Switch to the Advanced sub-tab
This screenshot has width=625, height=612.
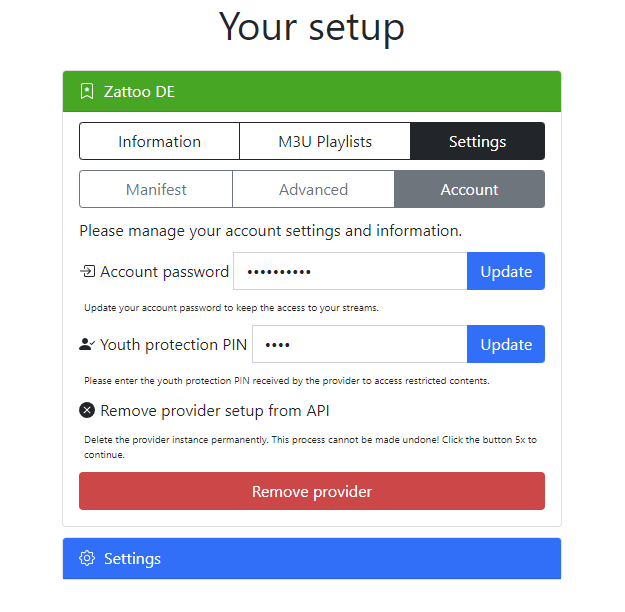[313, 189]
